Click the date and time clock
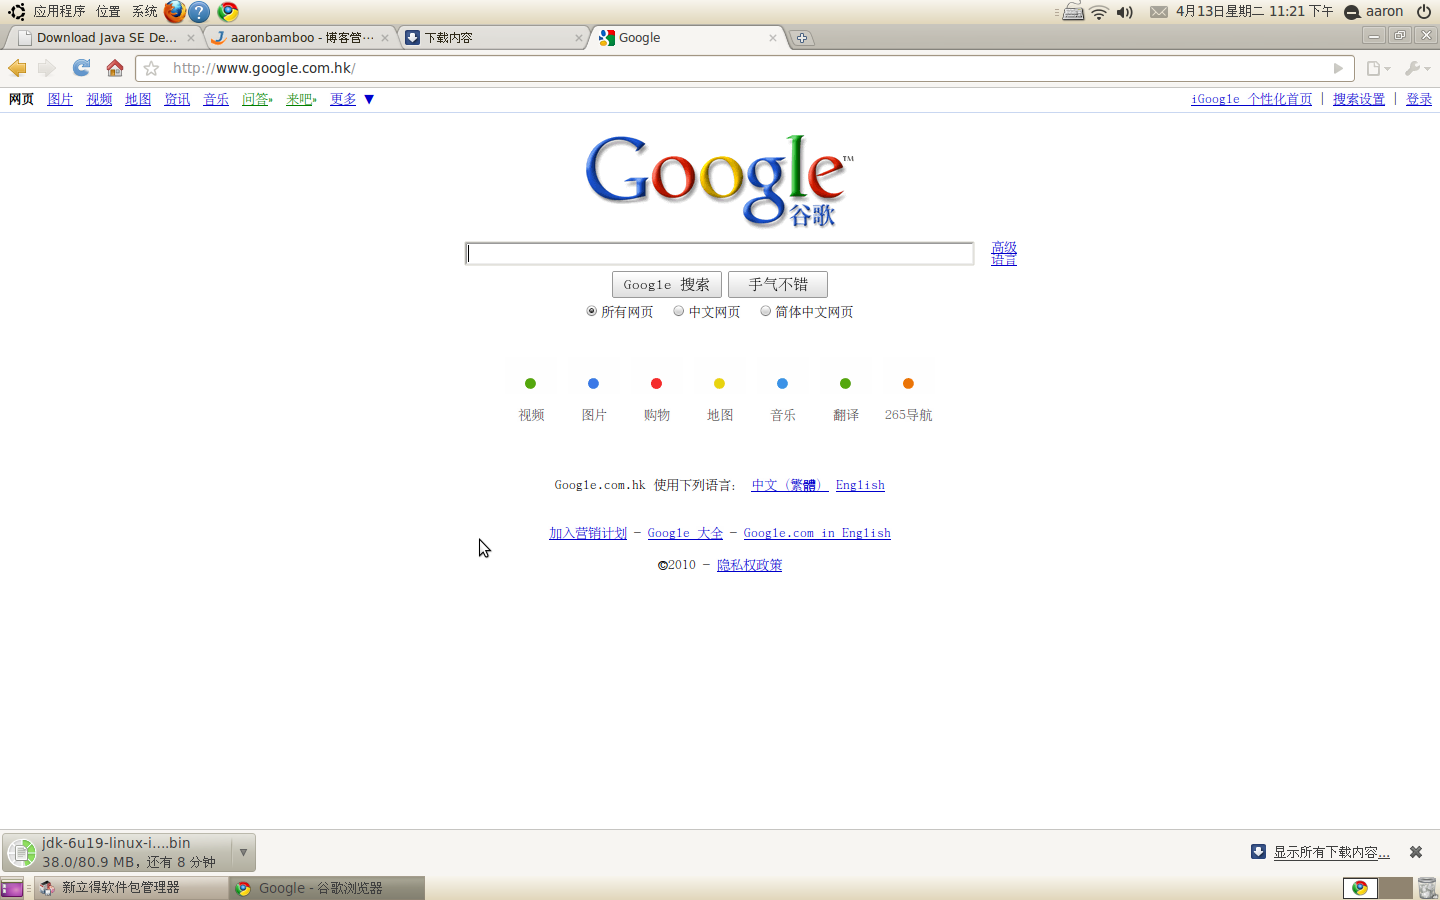 coord(1254,12)
